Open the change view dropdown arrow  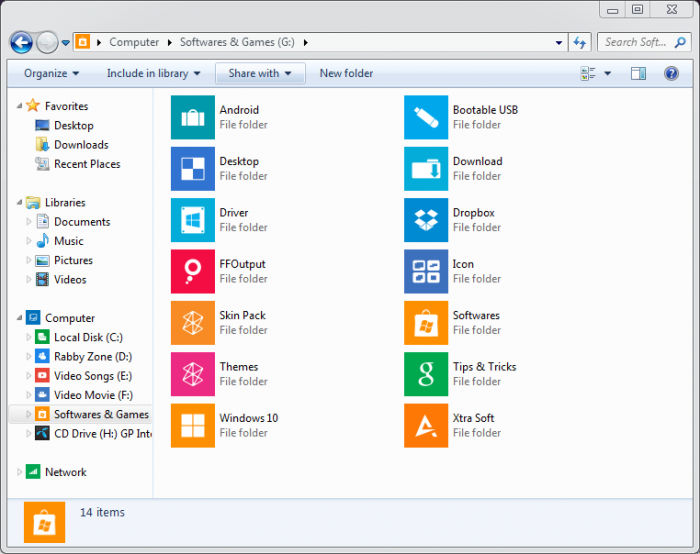pyautogui.click(x=608, y=73)
